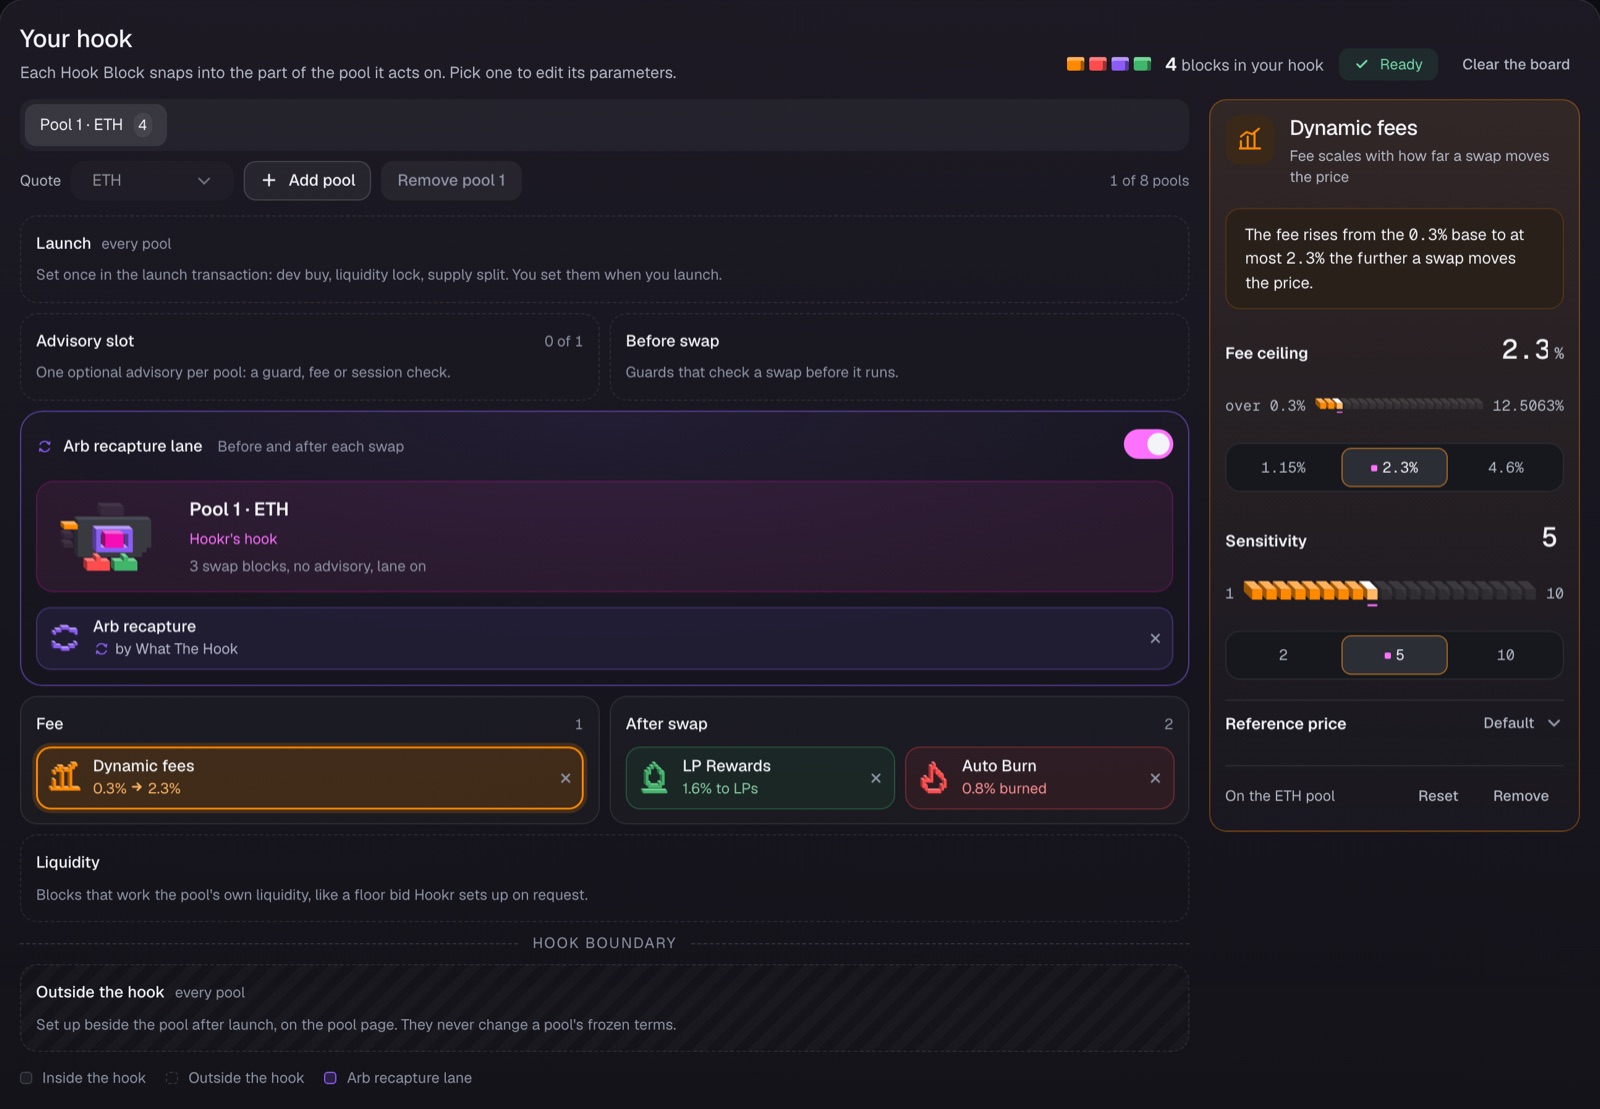Remove the Auto Burn block with its X
The width and height of the screenshot is (1600, 1109).
click(x=1155, y=778)
